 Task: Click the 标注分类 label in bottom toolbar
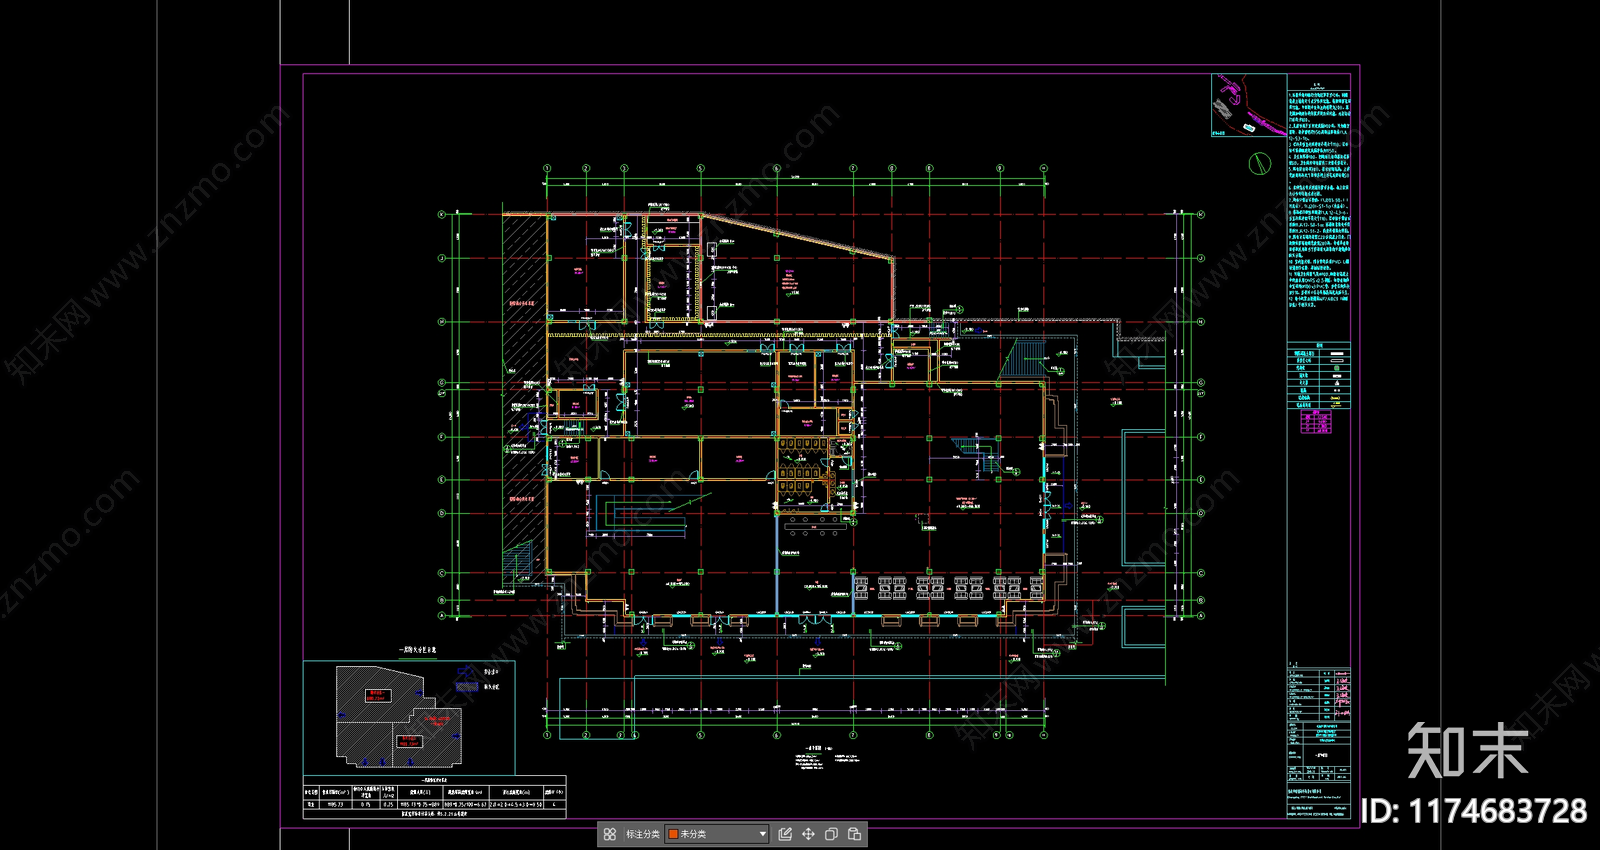[x=643, y=834]
